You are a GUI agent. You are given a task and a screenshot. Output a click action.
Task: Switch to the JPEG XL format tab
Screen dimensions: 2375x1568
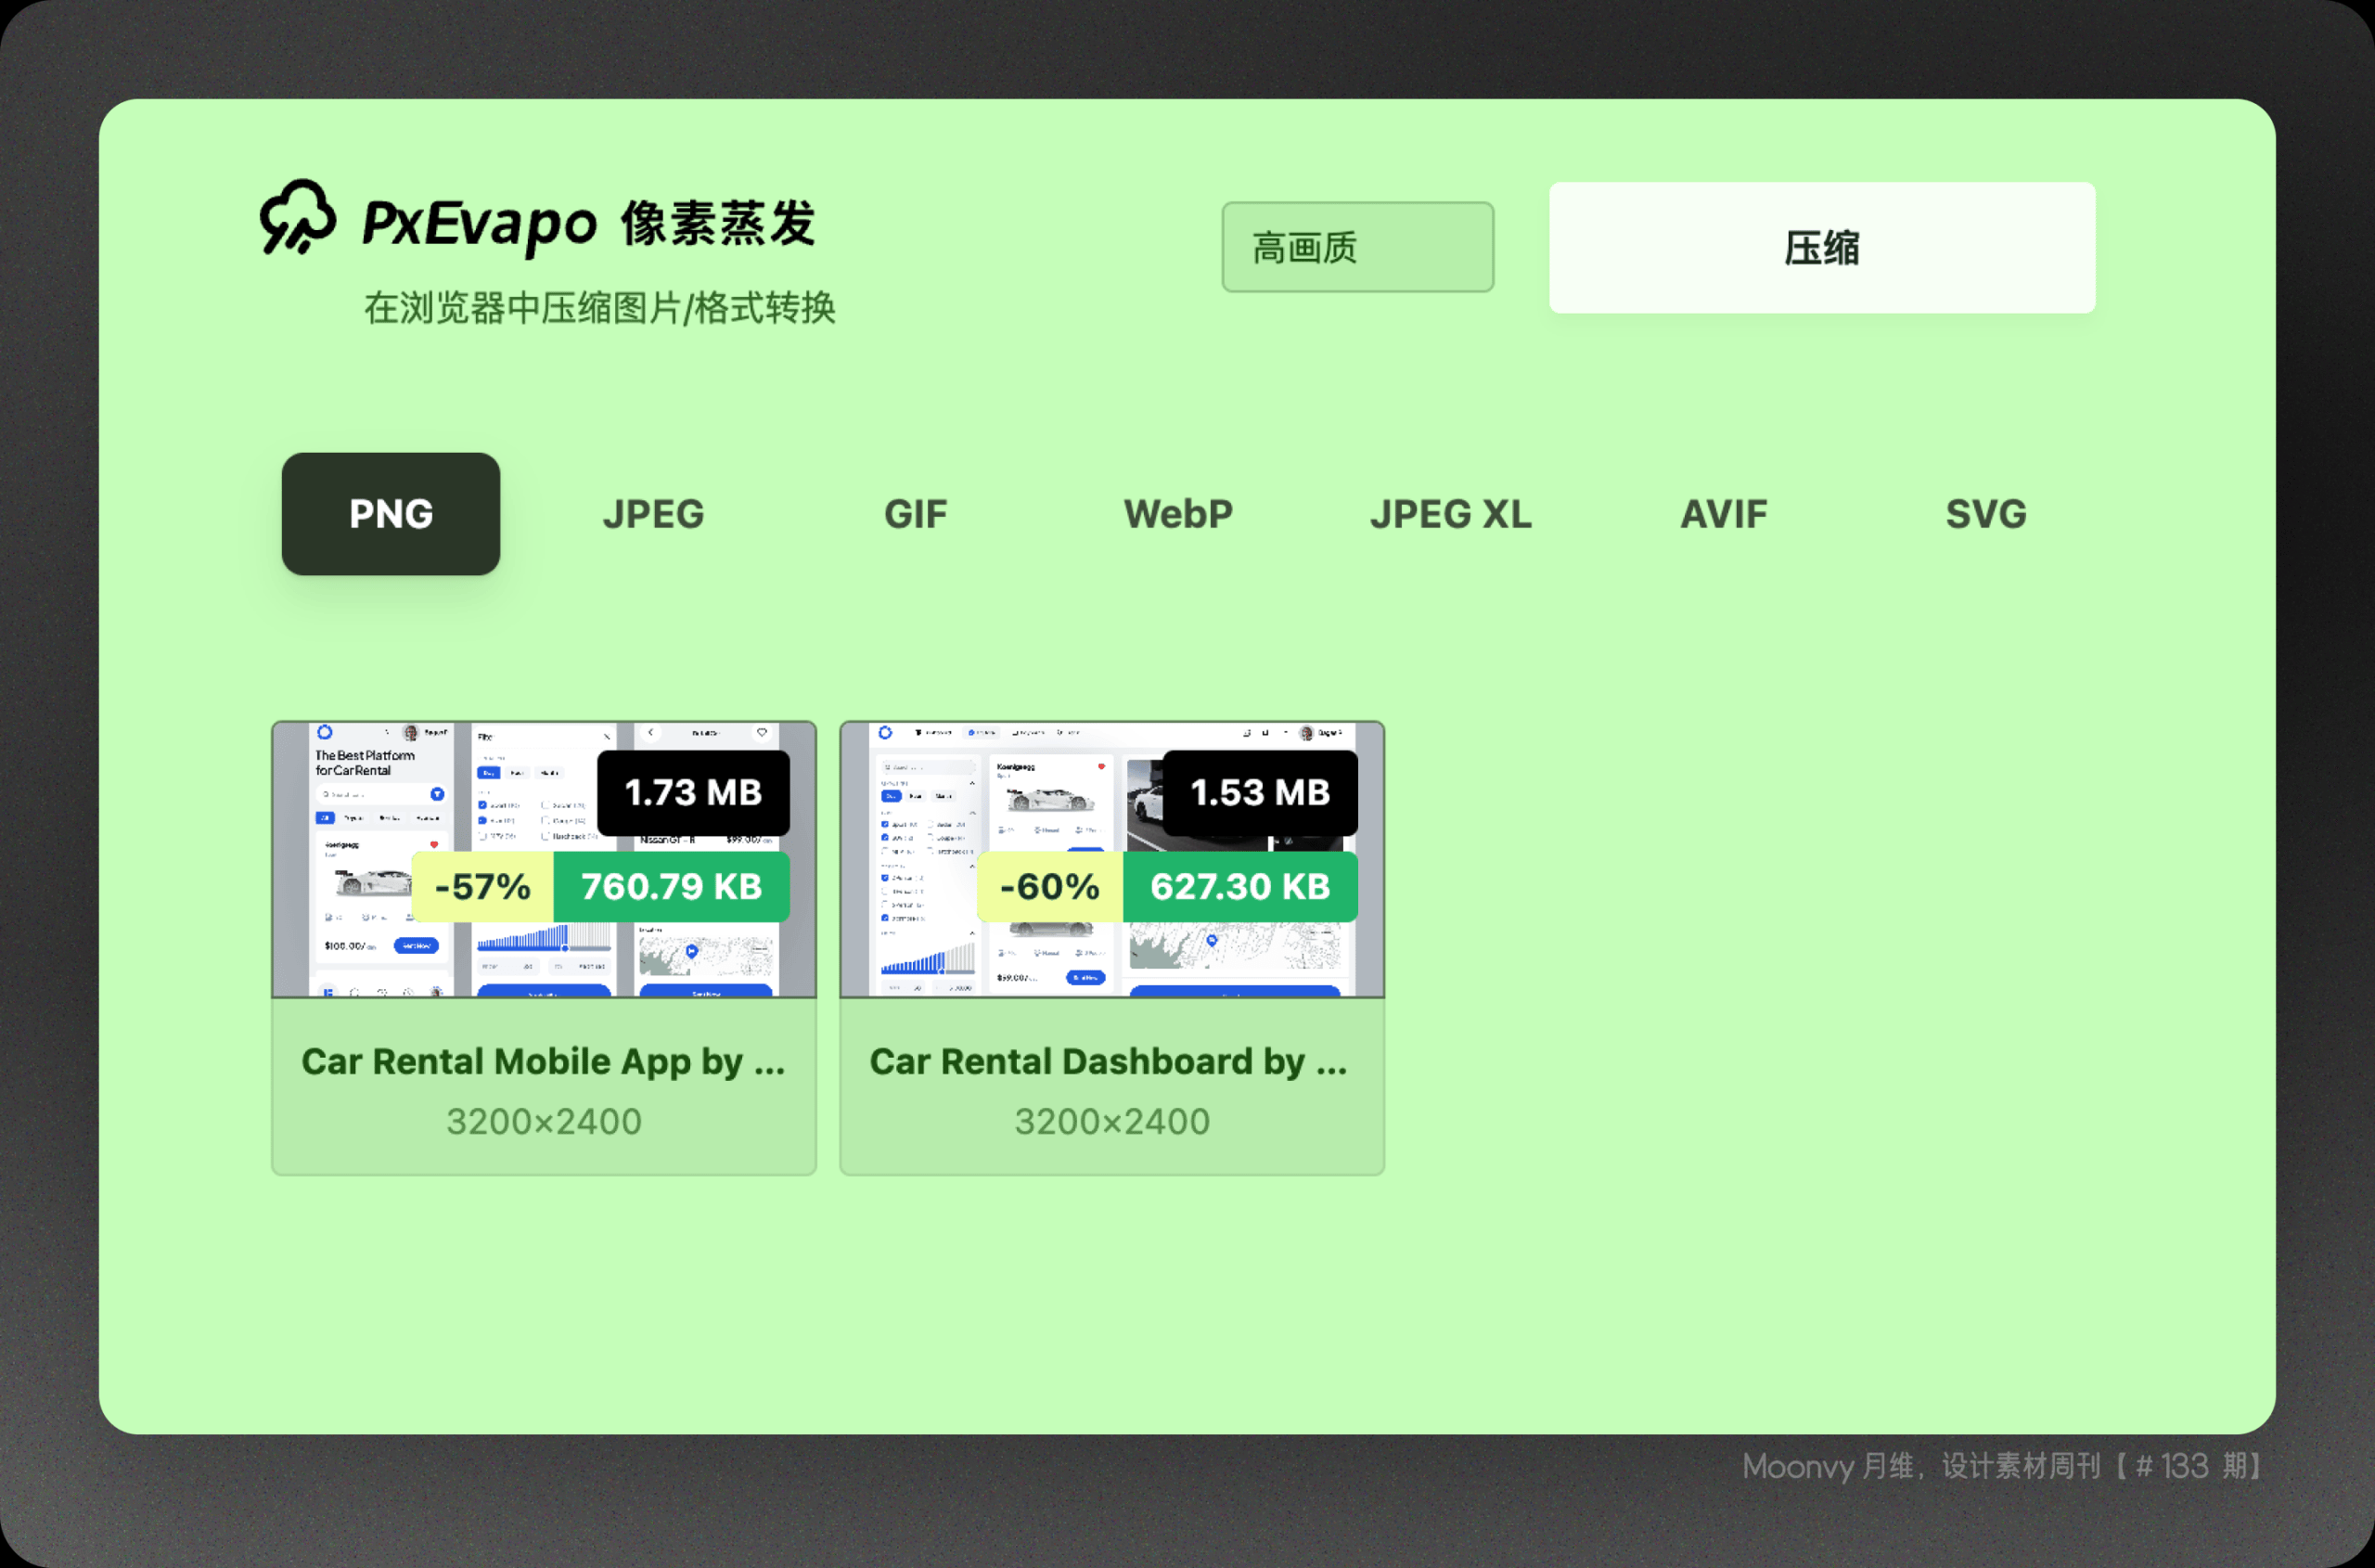coord(1450,514)
